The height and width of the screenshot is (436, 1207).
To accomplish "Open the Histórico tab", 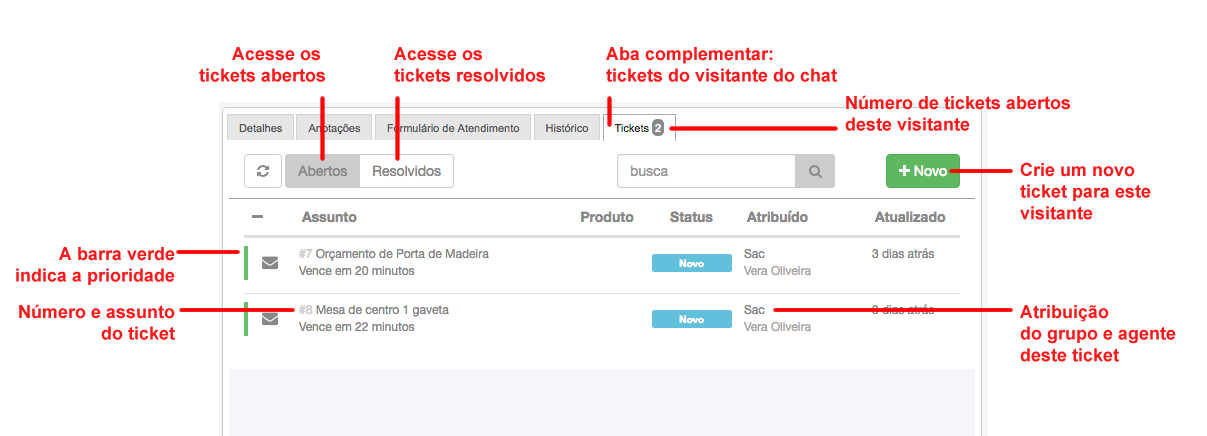I will click(x=567, y=128).
